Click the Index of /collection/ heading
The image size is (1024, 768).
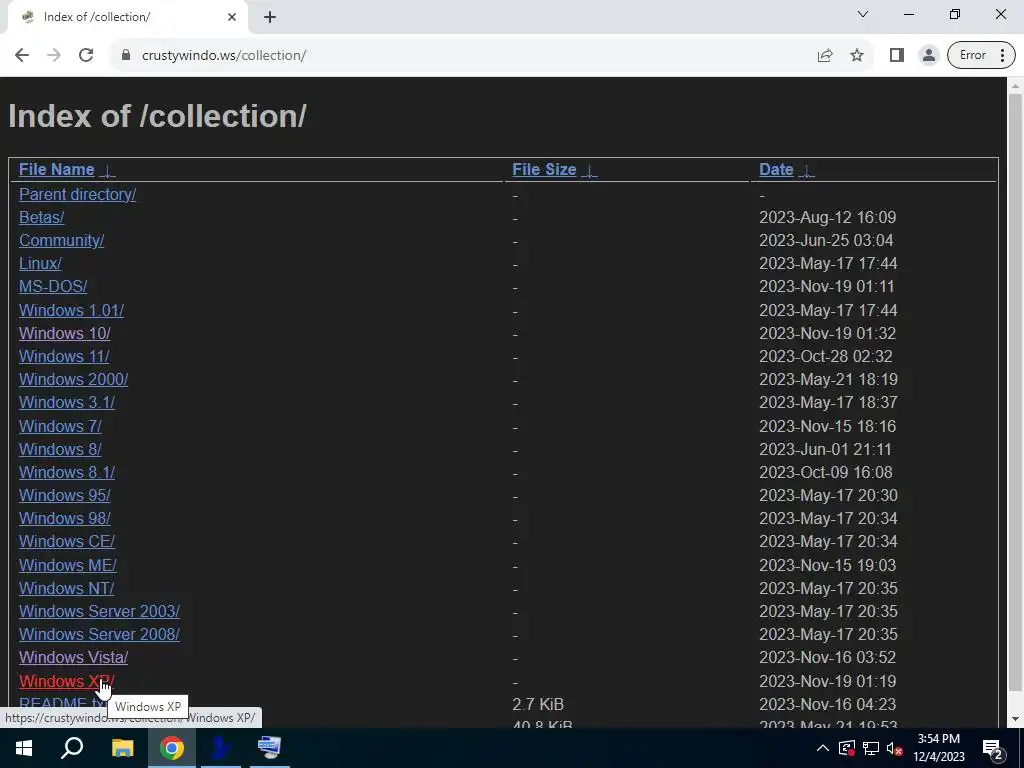tap(157, 116)
